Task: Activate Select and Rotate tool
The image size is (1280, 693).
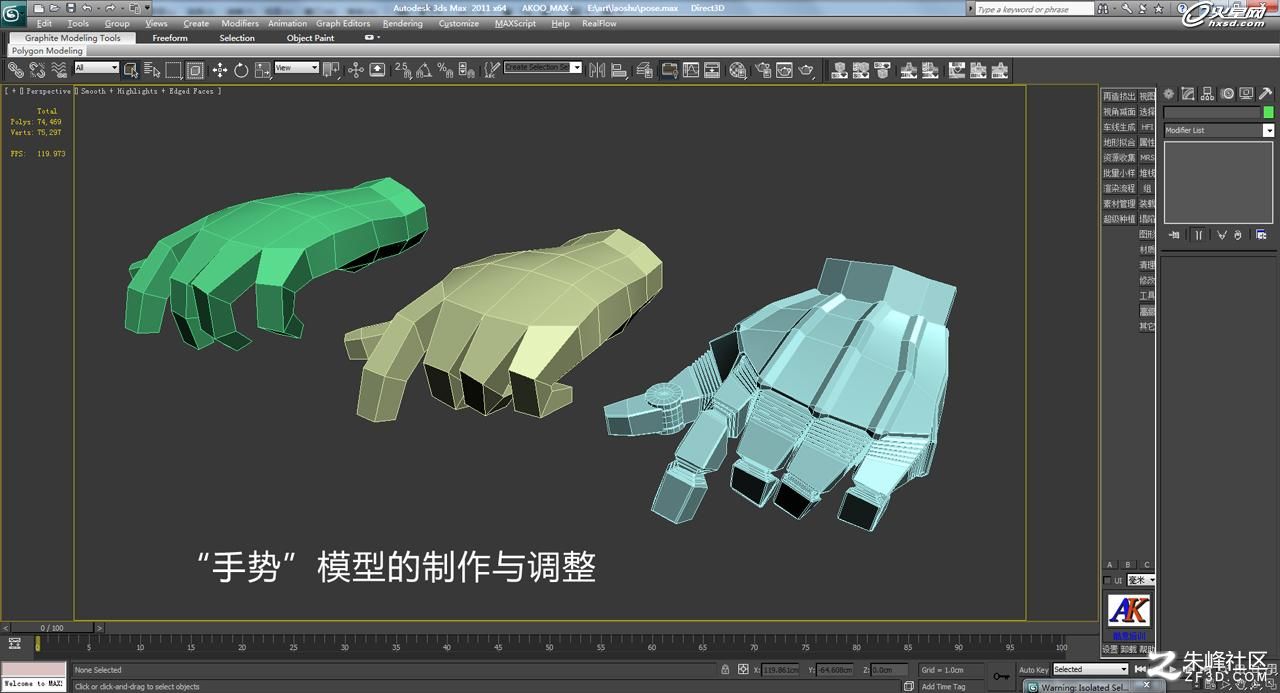Action: [x=241, y=69]
